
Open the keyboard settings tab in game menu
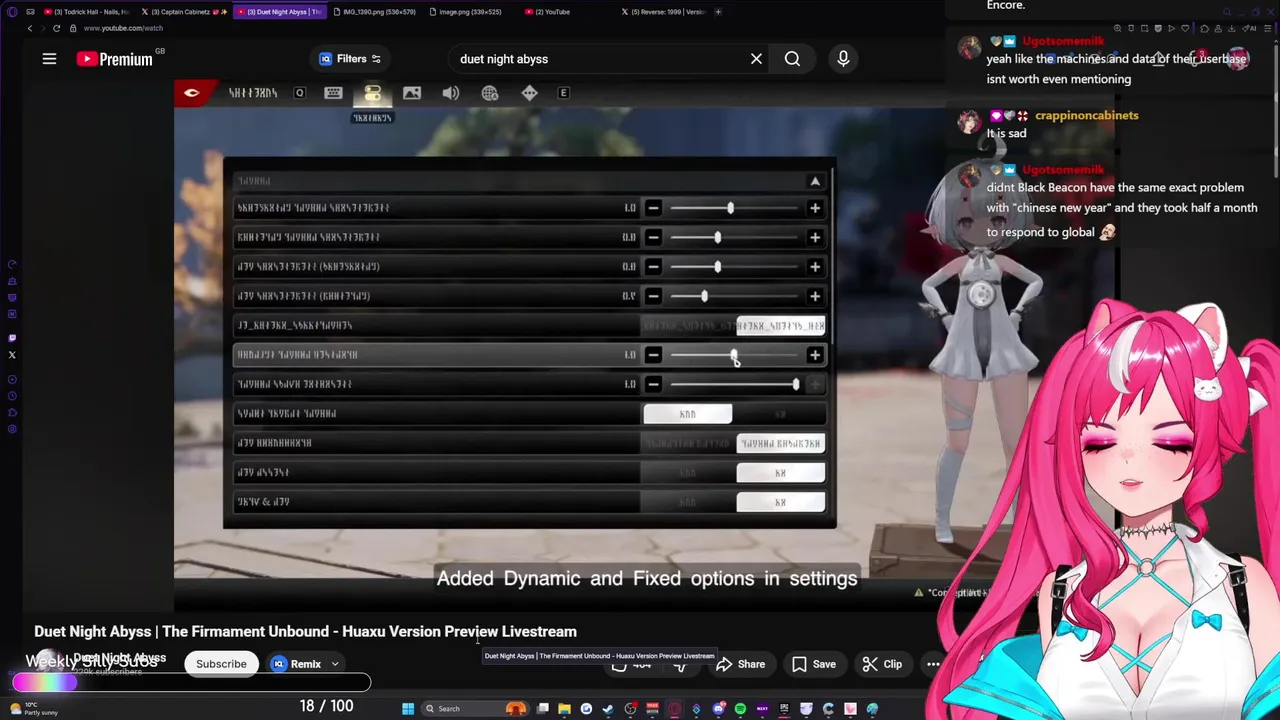point(333,93)
